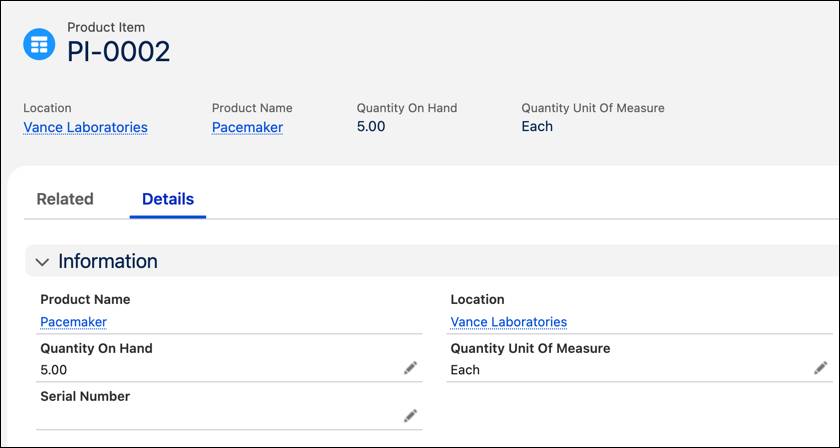Image resolution: width=840 pixels, height=448 pixels.
Task: Click the Product Name label in Information section
Action: [x=85, y=300]
